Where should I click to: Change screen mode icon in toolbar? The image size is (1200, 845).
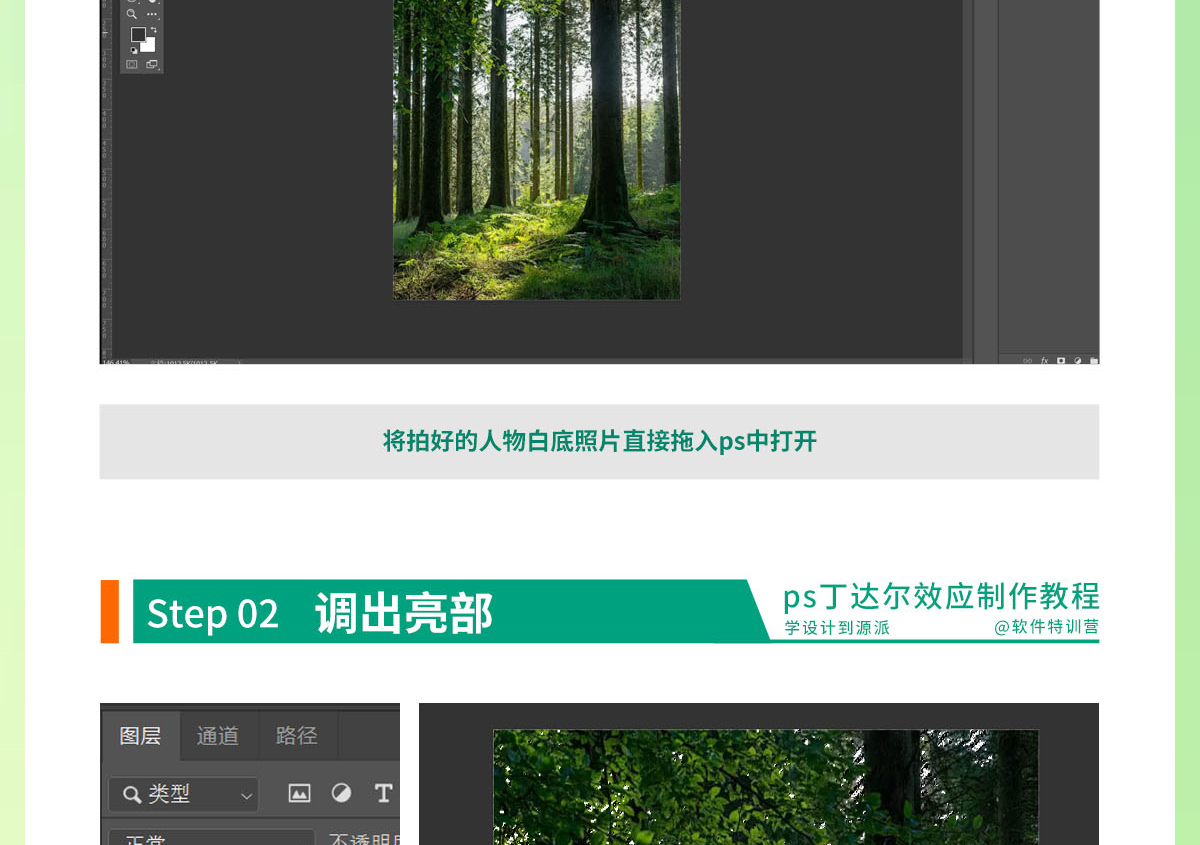tap(152, 65)
